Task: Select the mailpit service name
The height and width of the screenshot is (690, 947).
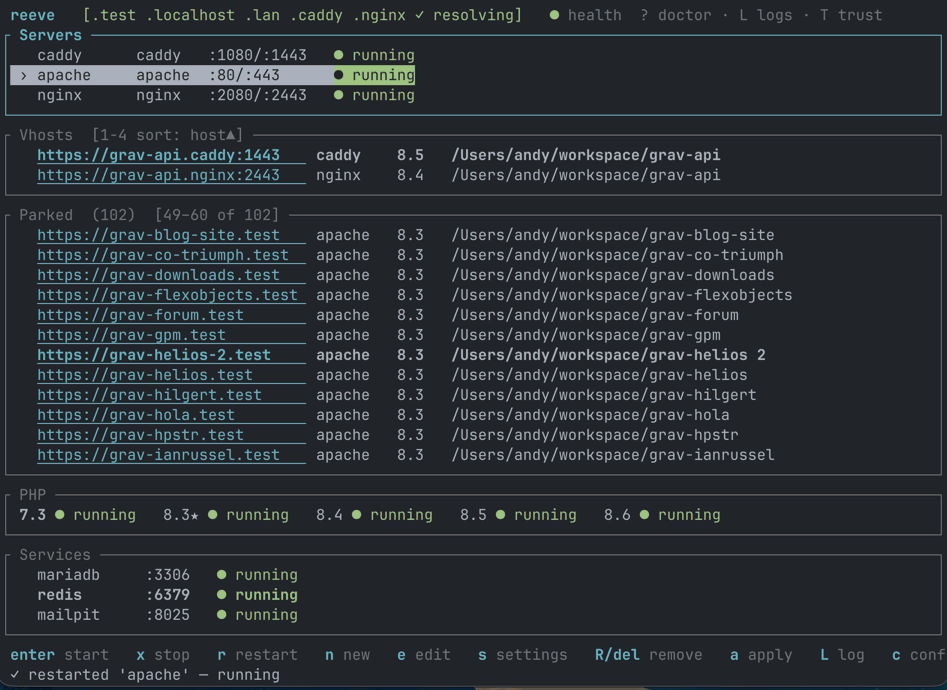Action: pos(68,614)
